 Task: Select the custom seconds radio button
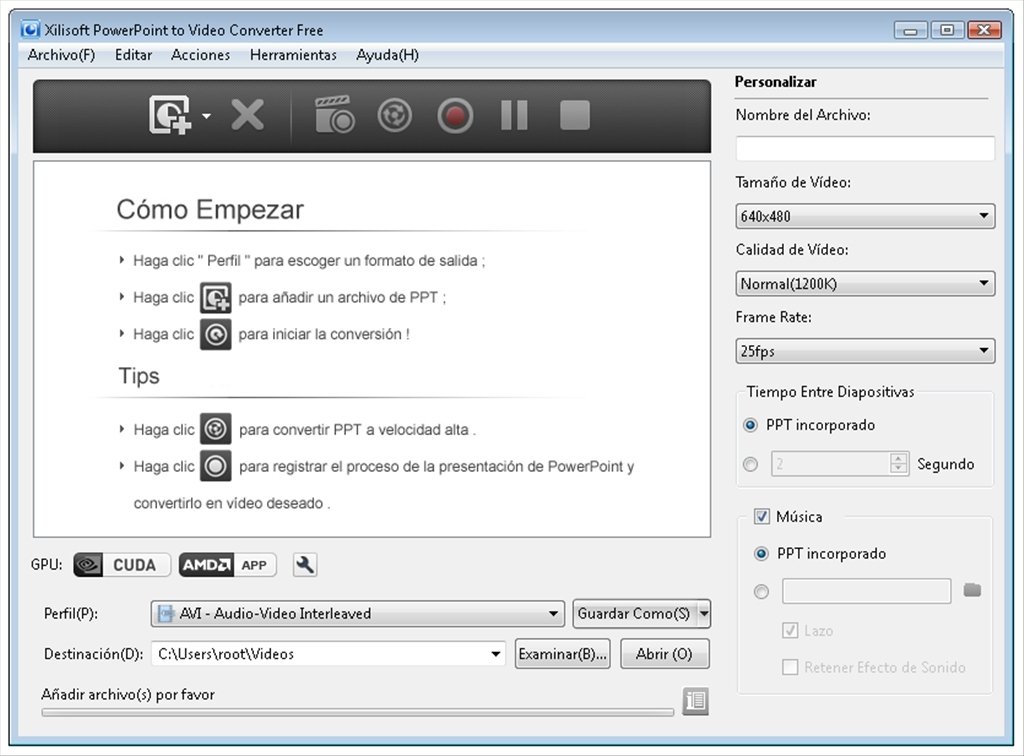point(750,464)
